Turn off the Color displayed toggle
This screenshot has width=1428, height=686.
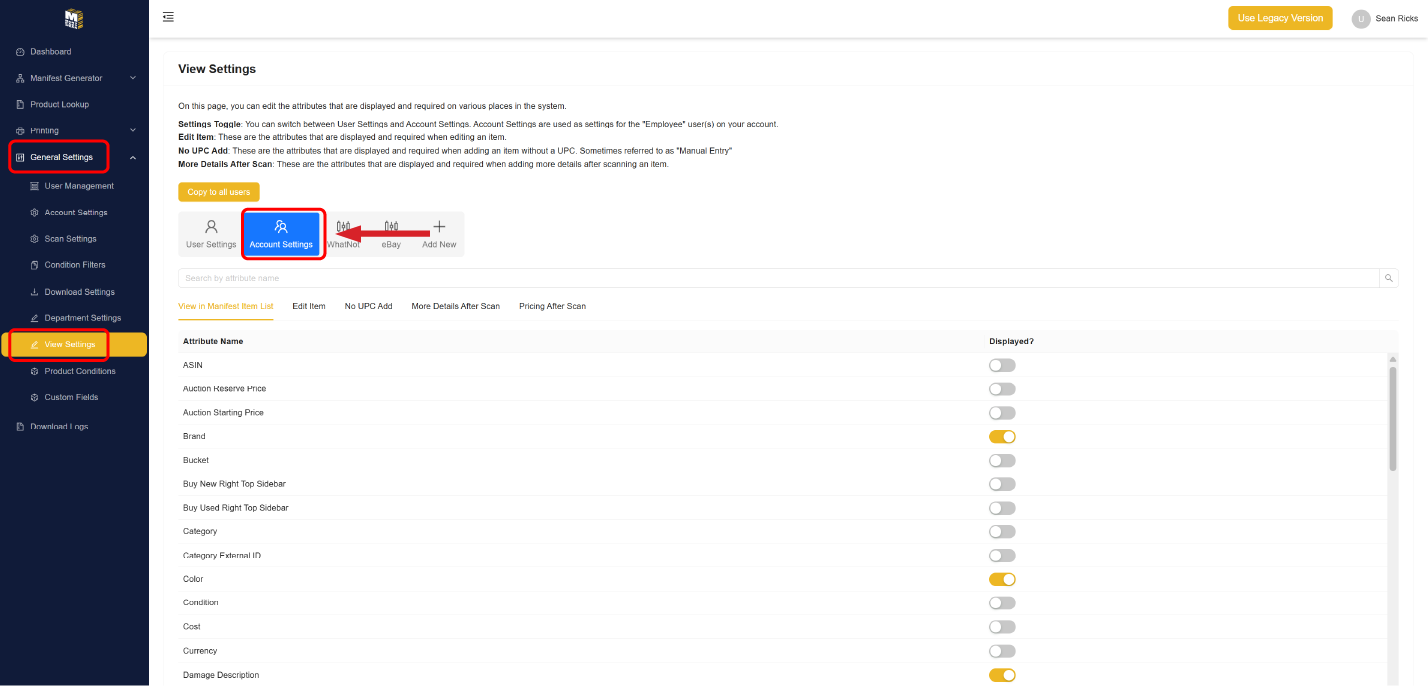pos(1002,579)
